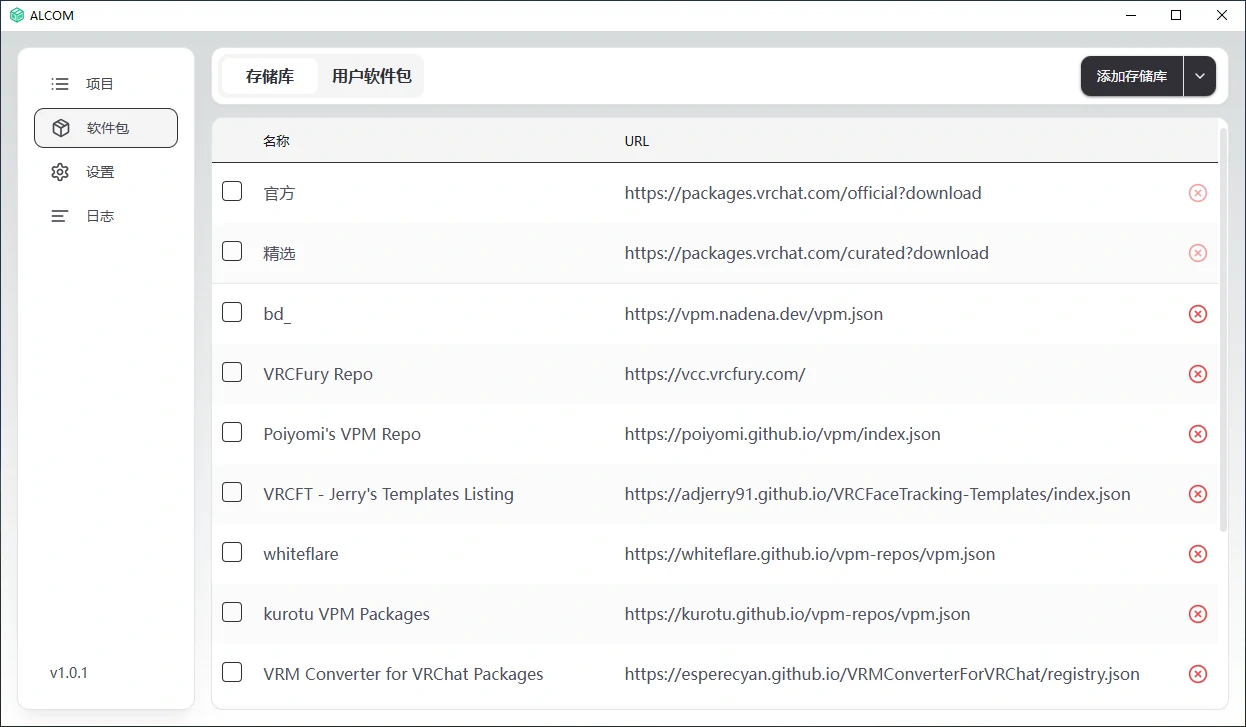Select the 存储库 tab
Image resolution: width=1246 pixels, height=727 pixels.
pyautogui.click(x=270, y=76)
